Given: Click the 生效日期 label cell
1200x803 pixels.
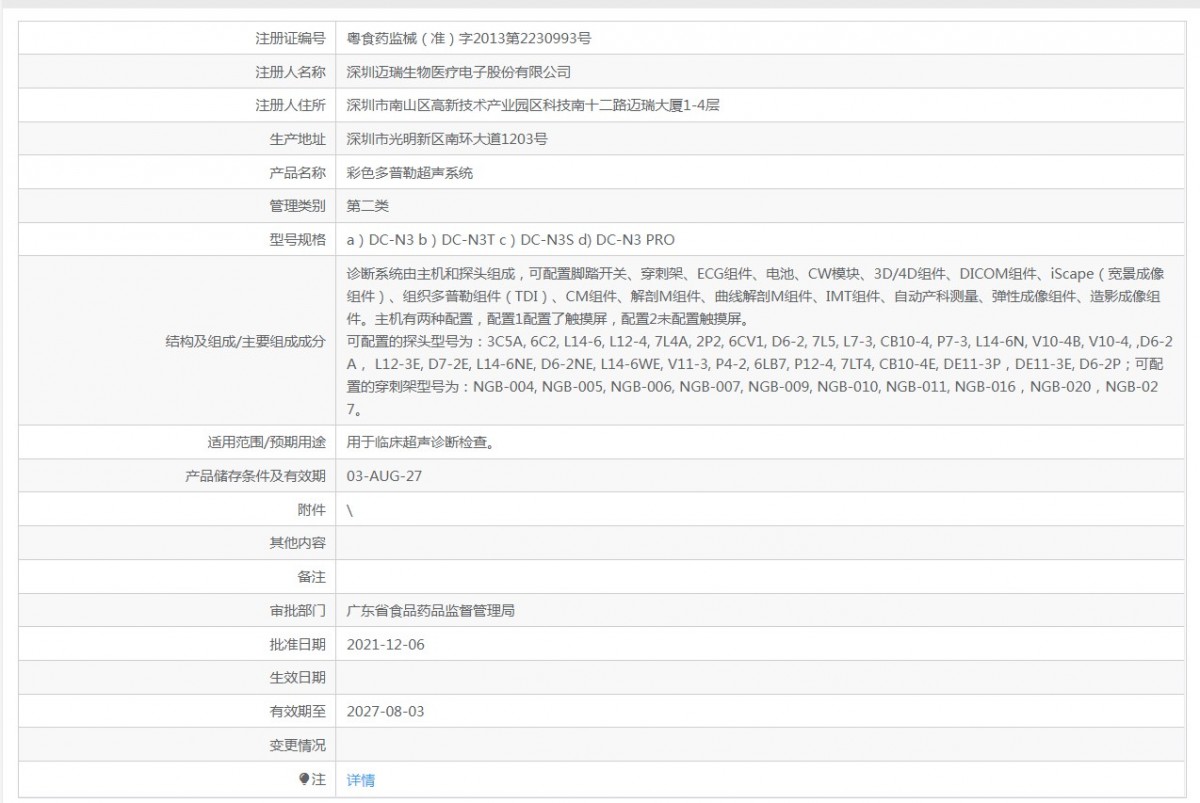Looking at the screenshot, I should click(x=178, y=678).
